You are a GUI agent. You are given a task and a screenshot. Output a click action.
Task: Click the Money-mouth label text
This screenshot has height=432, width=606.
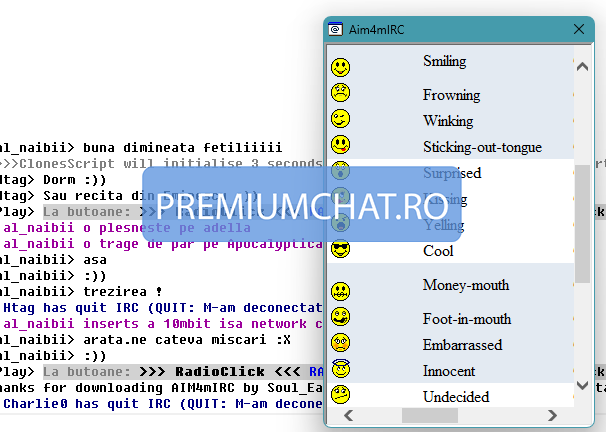(466, 285)
